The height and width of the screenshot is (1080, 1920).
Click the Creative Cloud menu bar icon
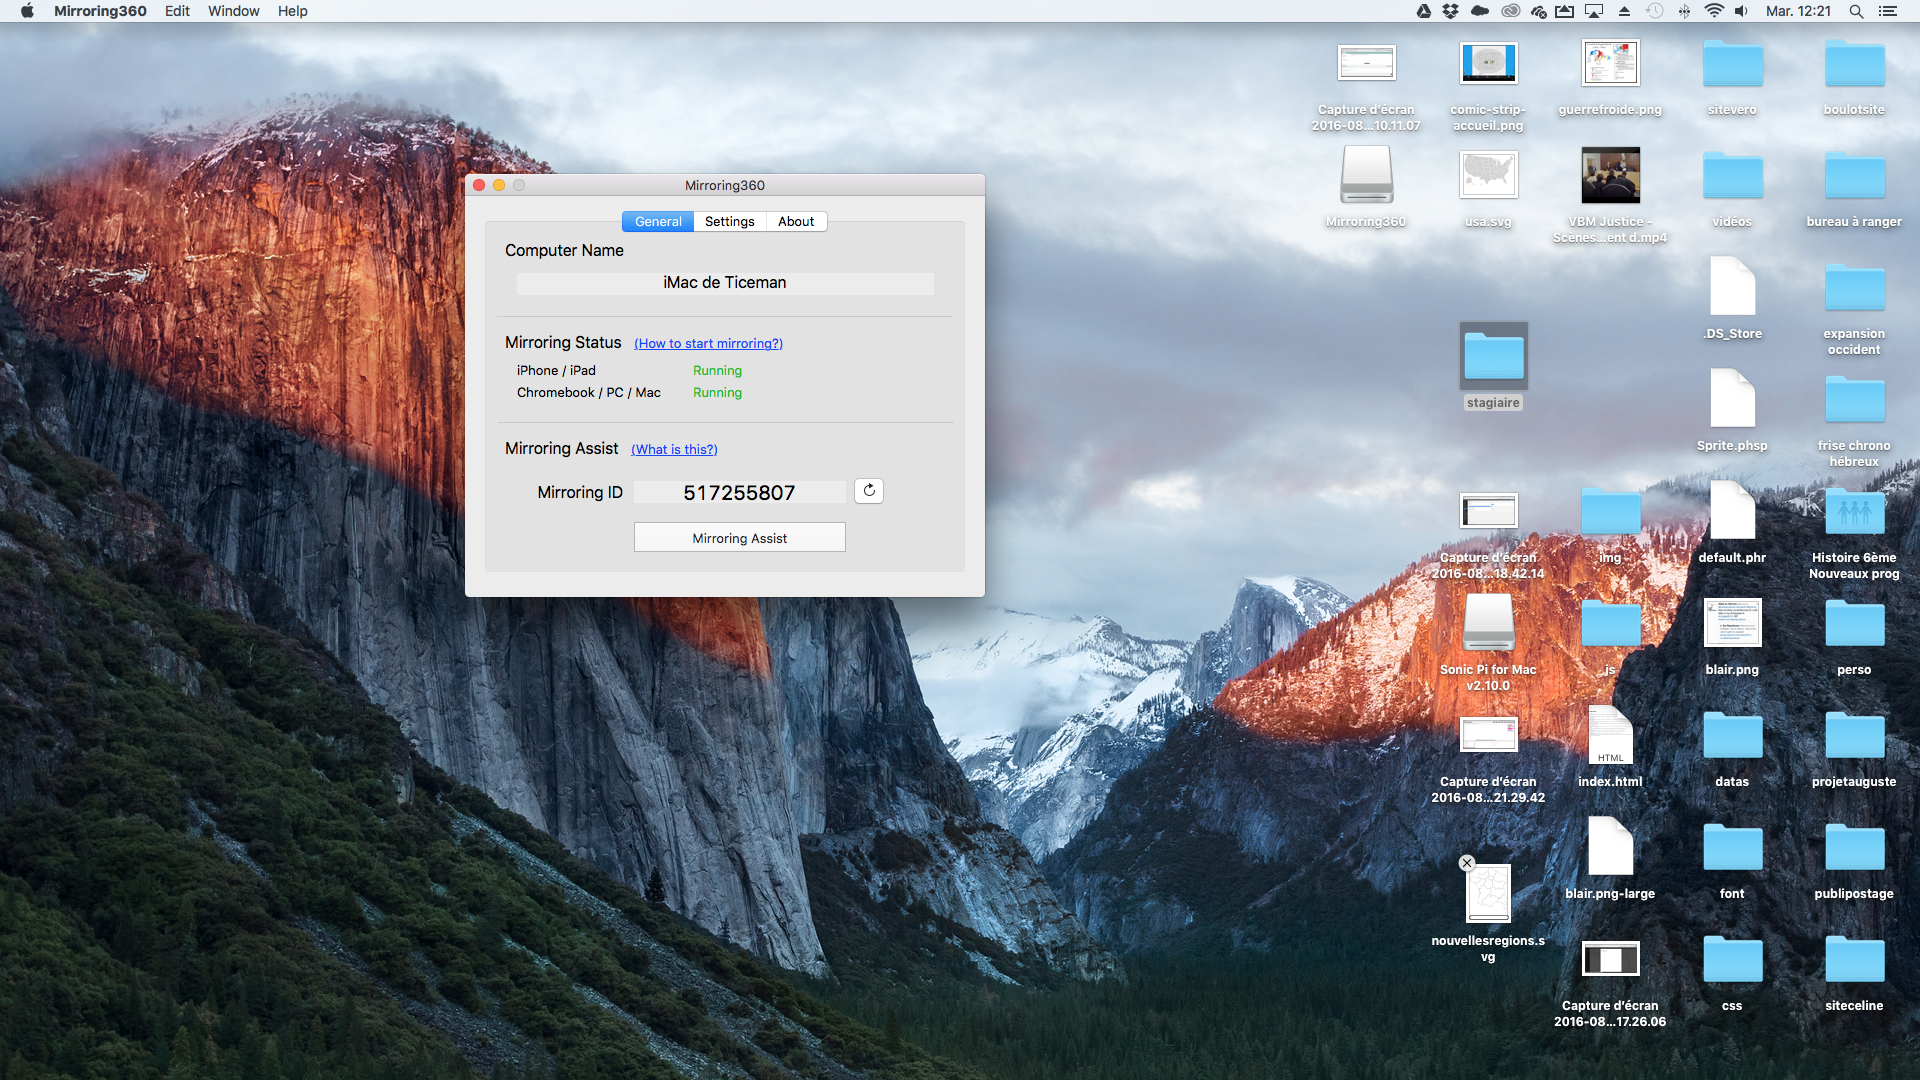[1511, 11]
